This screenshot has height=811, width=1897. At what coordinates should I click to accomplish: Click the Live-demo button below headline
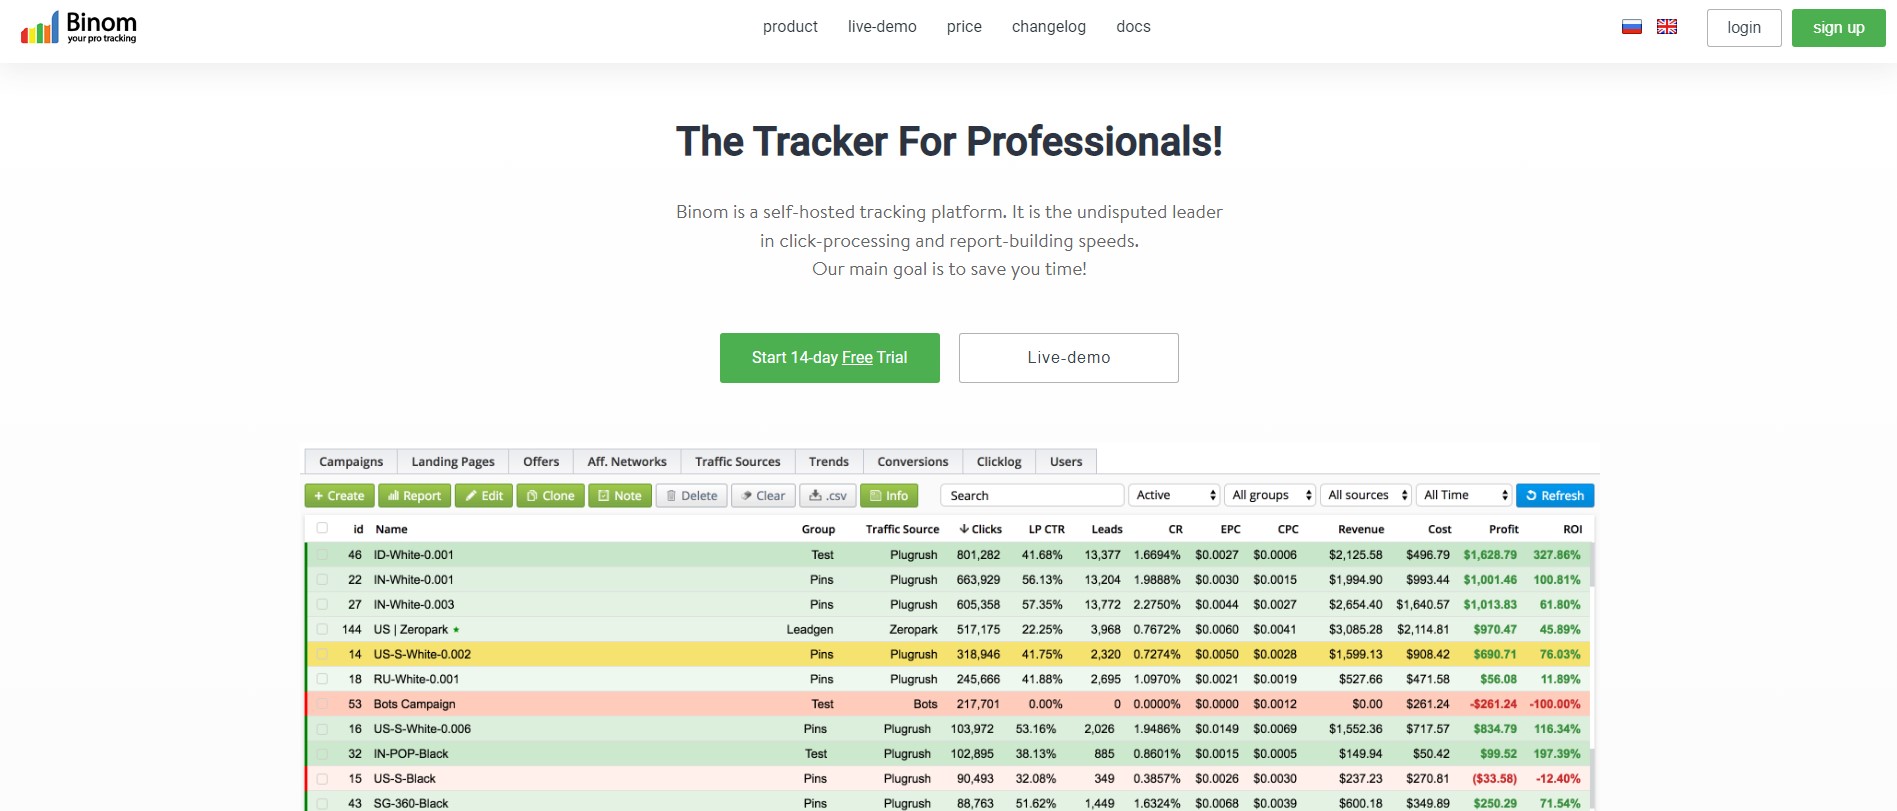1069,358
